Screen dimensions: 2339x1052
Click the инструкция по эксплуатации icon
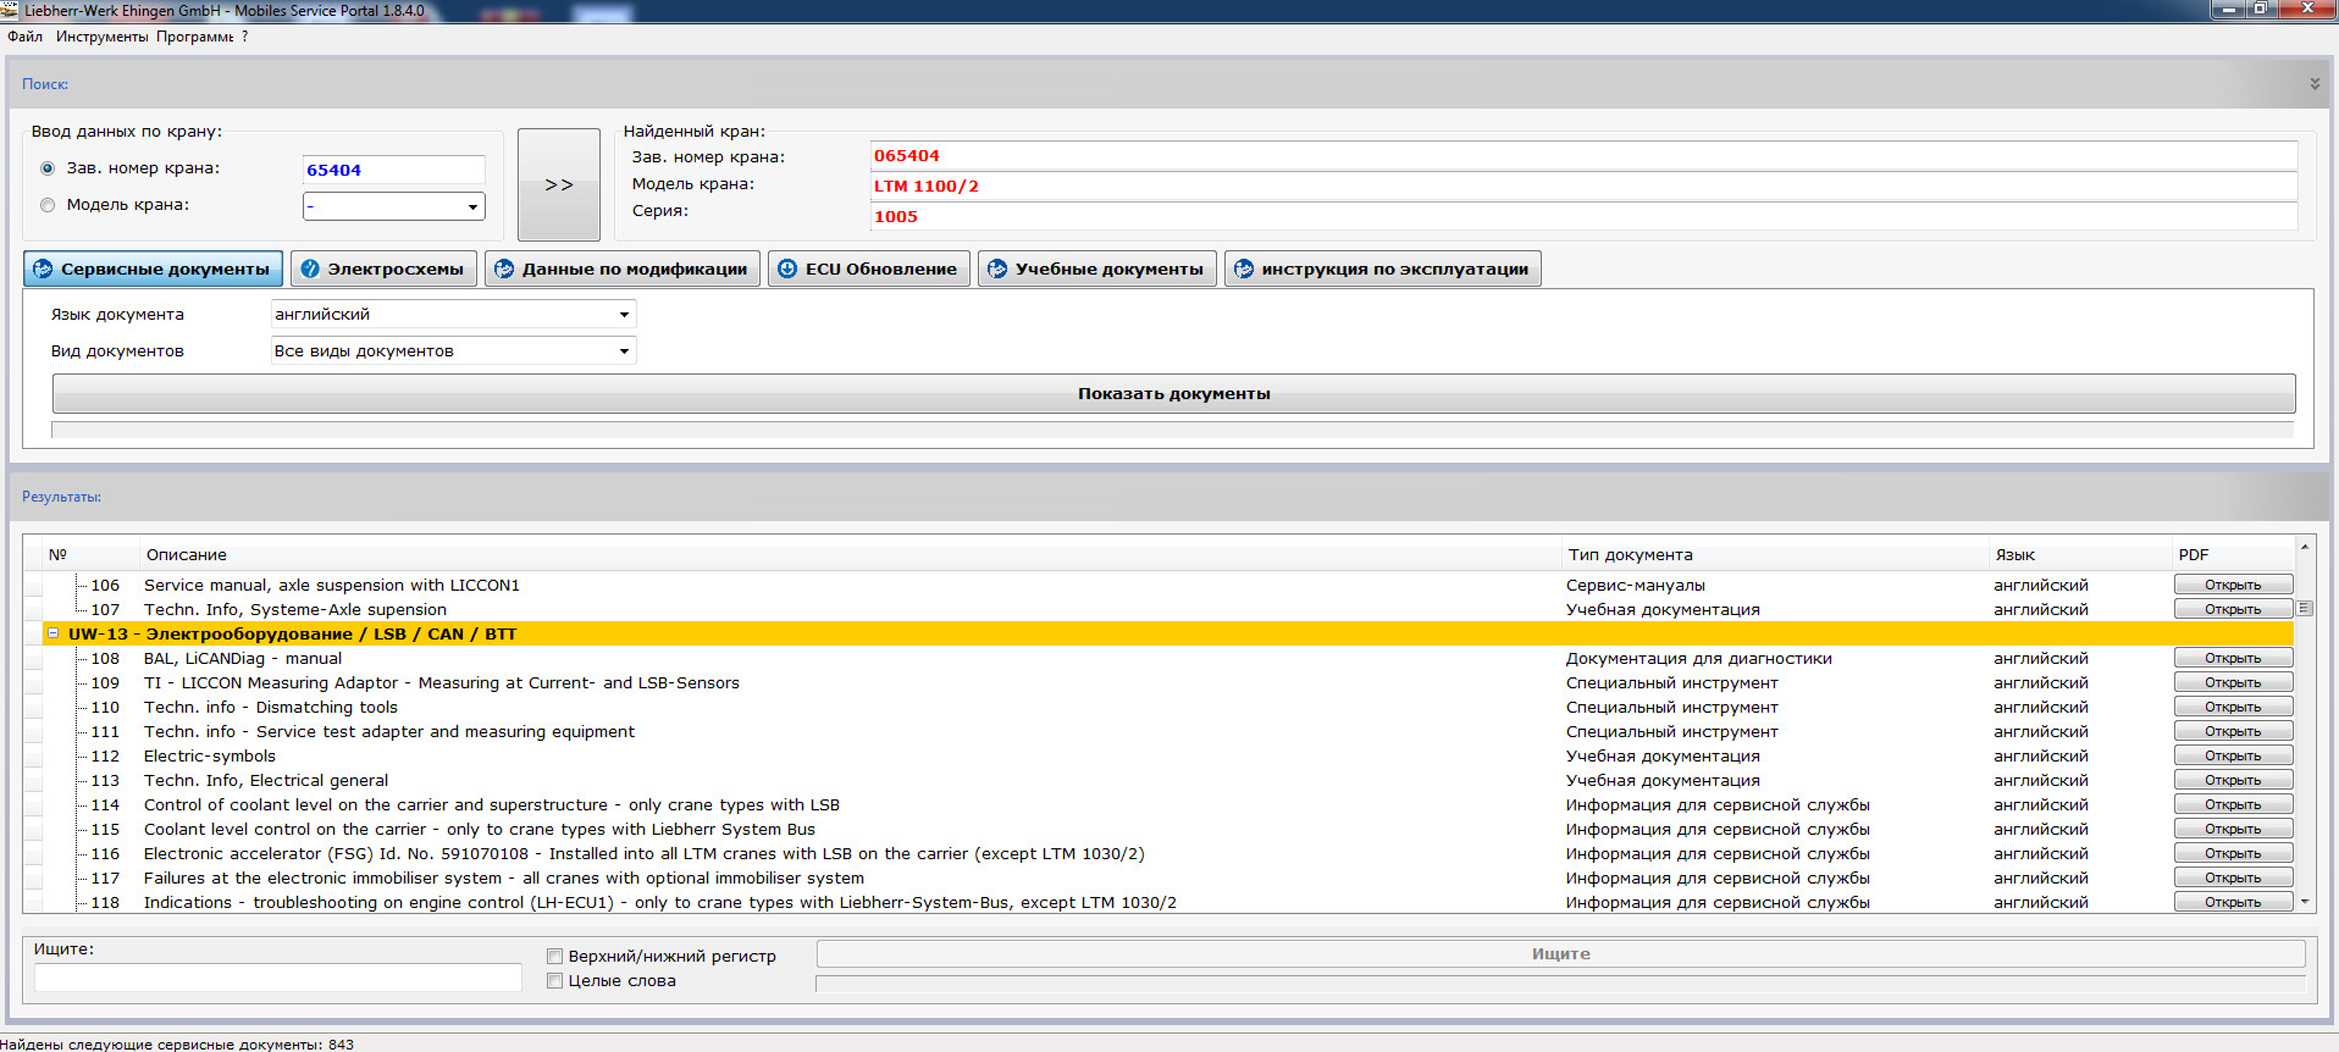pyautogui.click(x=1243, y=269)
